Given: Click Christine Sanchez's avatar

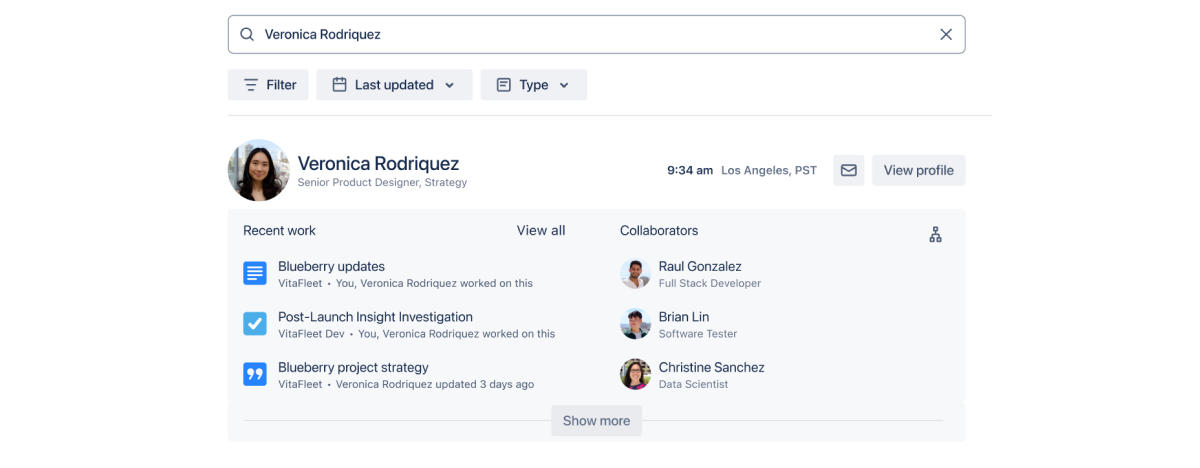Looking at the screenshot, I should pyautogui.click(x=635, y=374).
